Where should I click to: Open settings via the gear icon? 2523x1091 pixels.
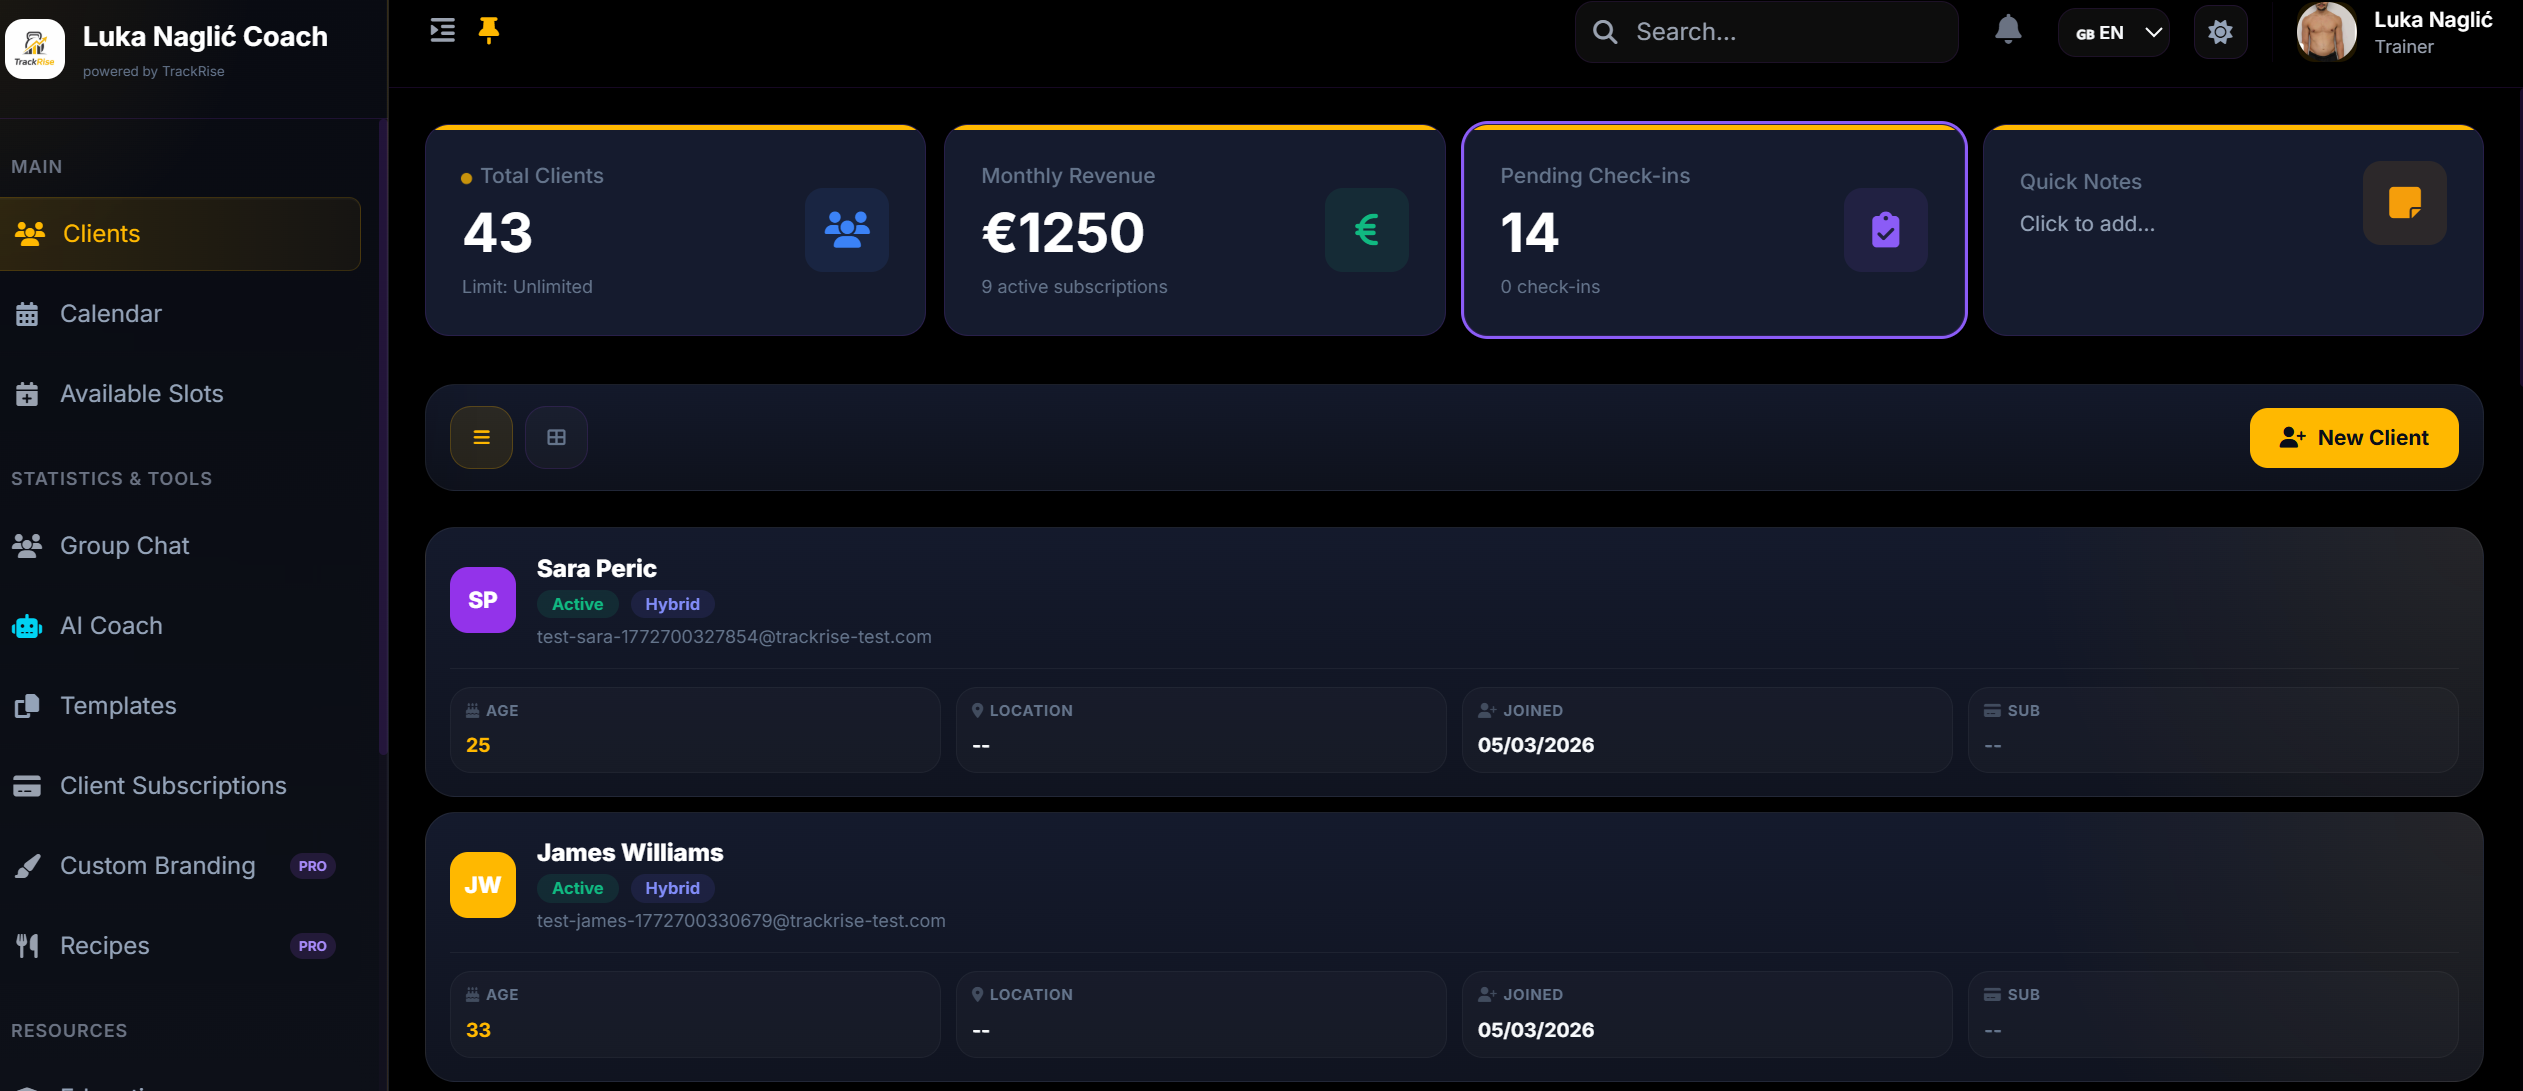2220,31
